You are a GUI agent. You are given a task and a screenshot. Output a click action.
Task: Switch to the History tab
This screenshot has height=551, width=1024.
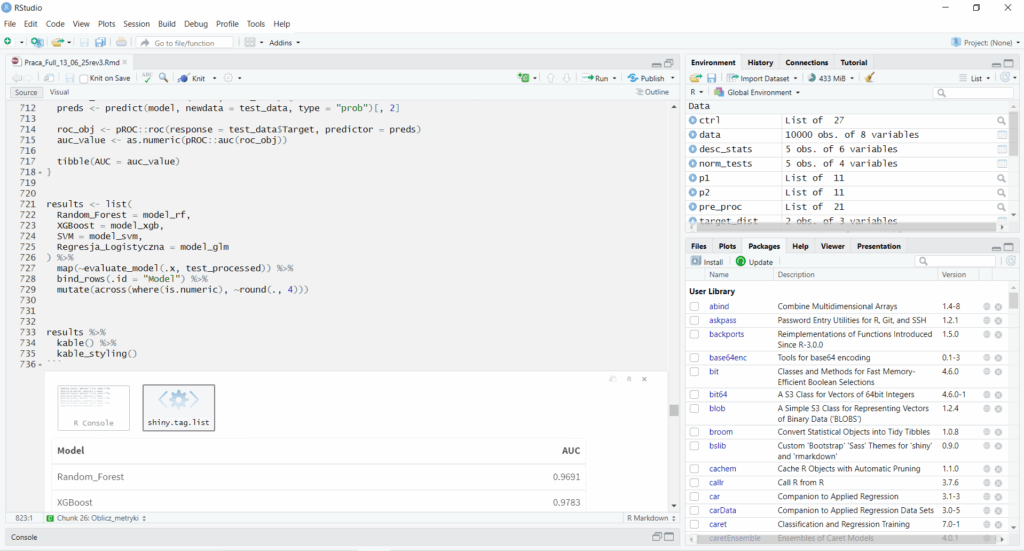[760, 63]
